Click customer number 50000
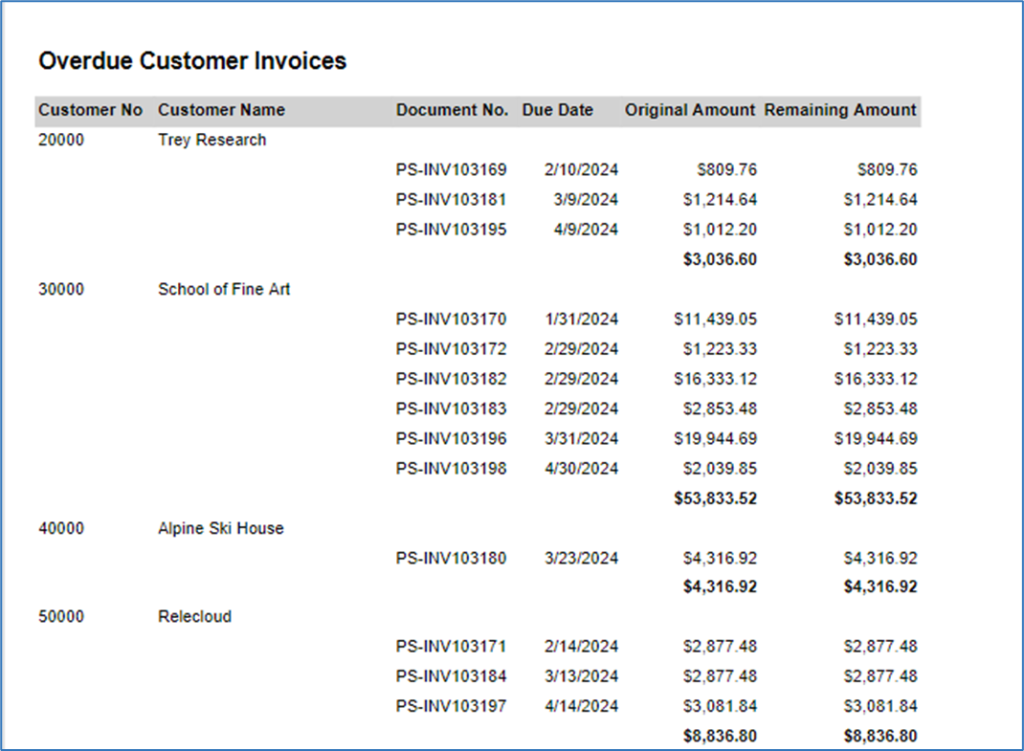Viewport: 1024px width, 751px height. (x=61, y=617)
